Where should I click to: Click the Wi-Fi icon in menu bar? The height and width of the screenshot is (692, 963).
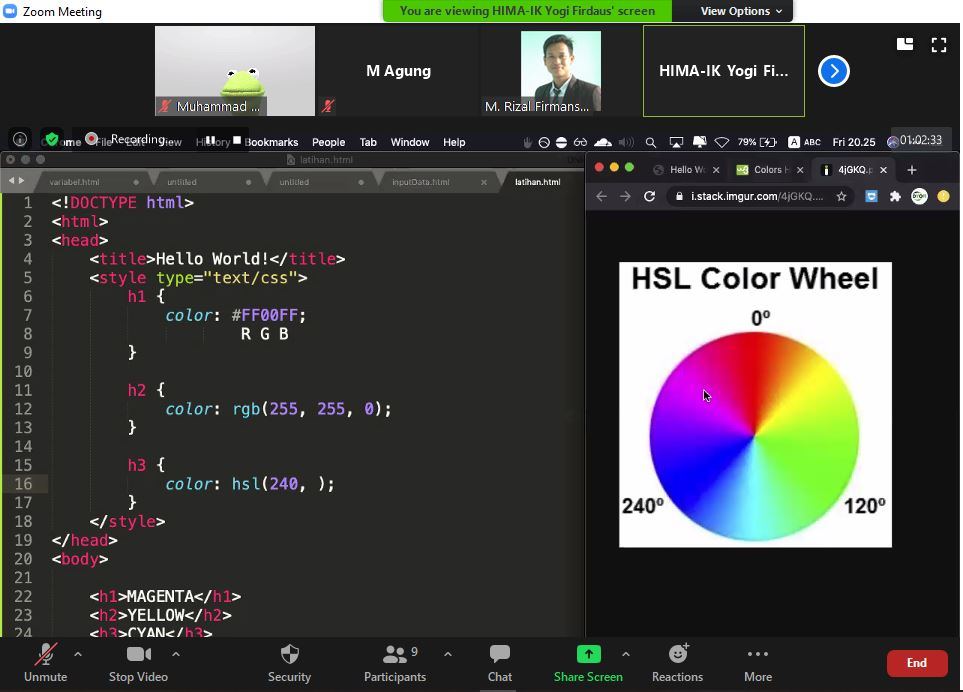[x=722, y=142]
